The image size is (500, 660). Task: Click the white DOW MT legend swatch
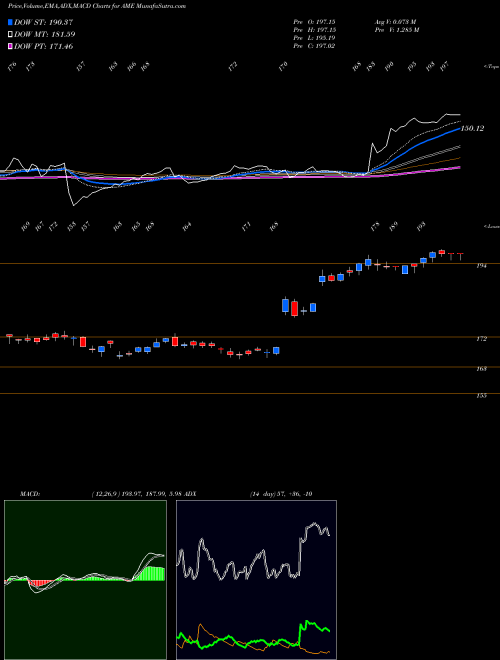pyautogui.click(x=10, y=35)
